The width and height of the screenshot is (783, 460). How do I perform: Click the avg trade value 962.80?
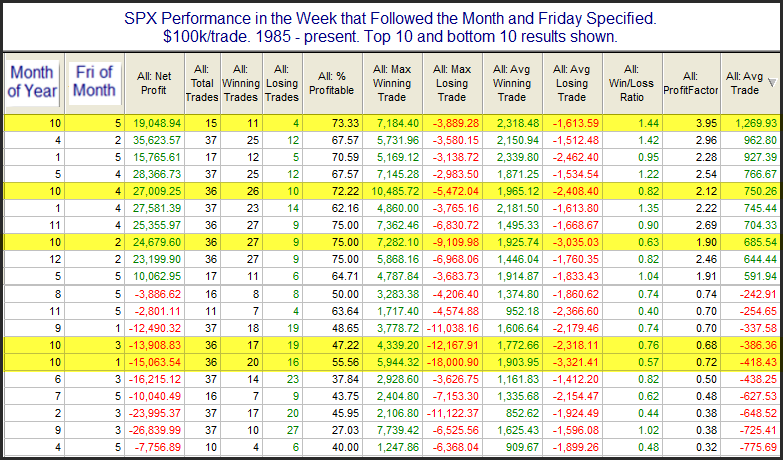761,140
